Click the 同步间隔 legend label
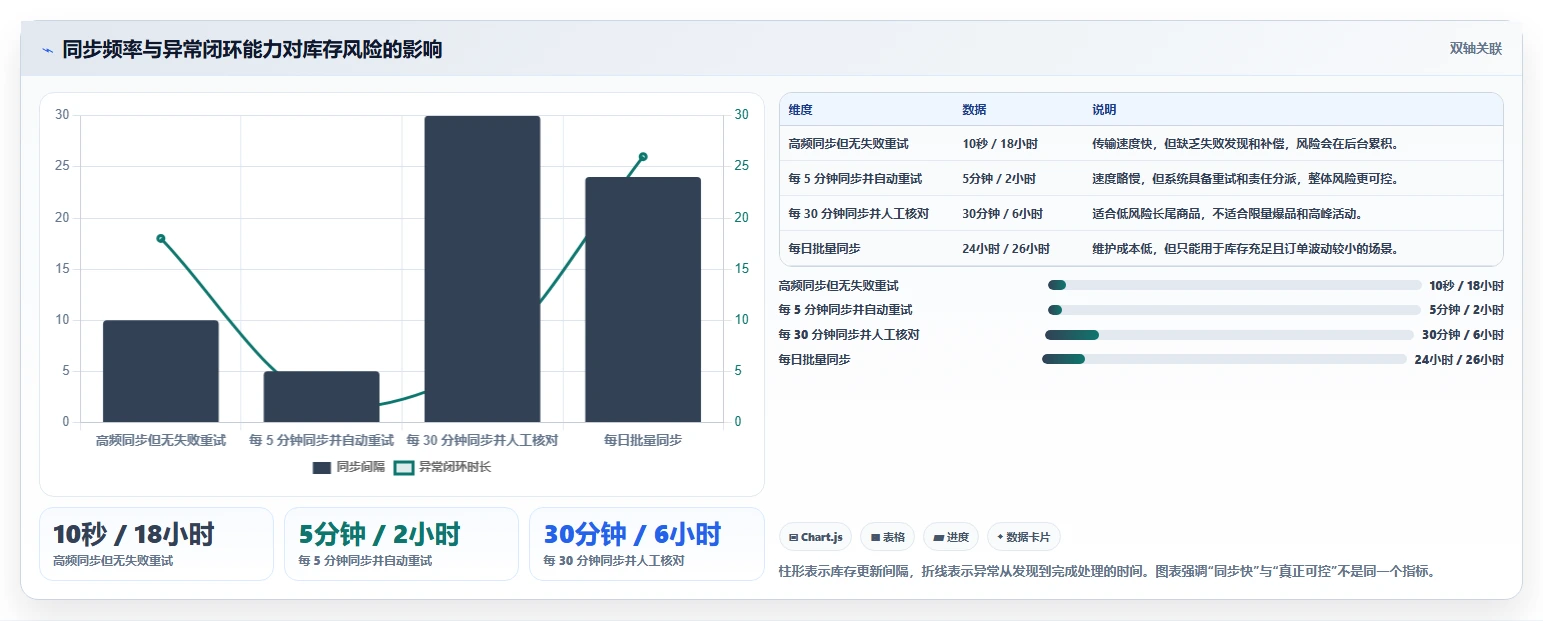This screenshot has height=621, width=1543. (x=360, y=467)
